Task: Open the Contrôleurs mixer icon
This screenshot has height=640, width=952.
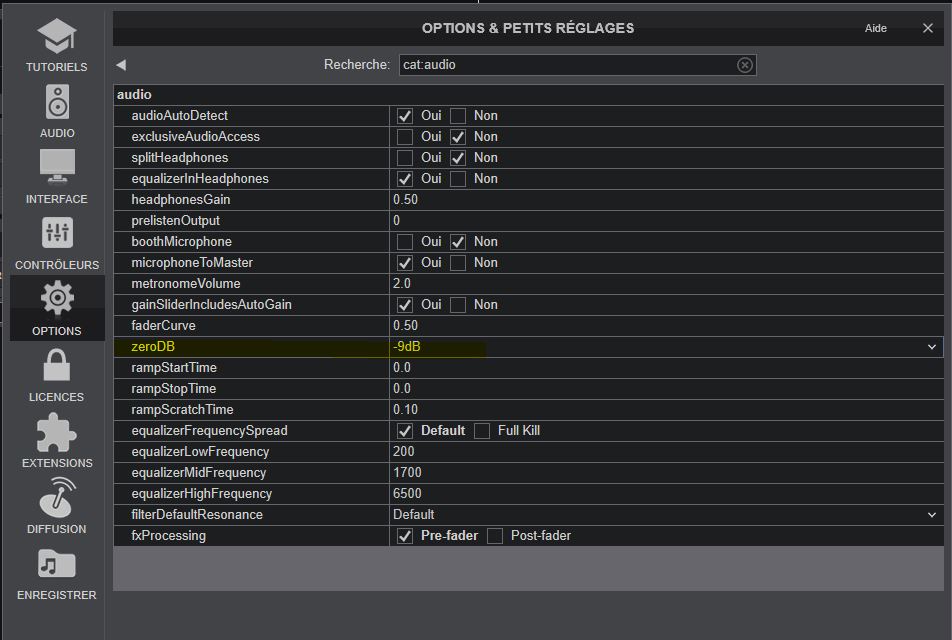Action: click(x=57, y=233)
